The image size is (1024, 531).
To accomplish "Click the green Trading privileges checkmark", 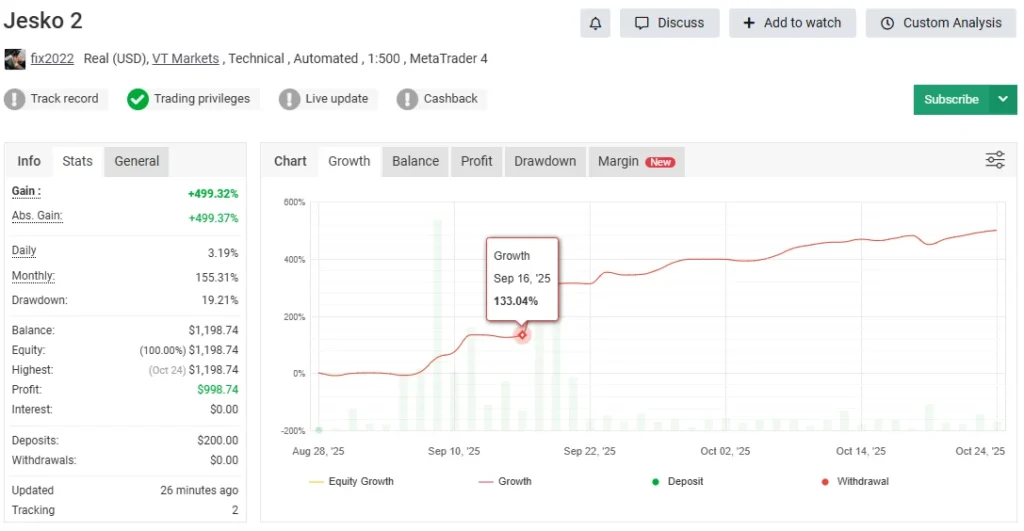I will 138,99.
